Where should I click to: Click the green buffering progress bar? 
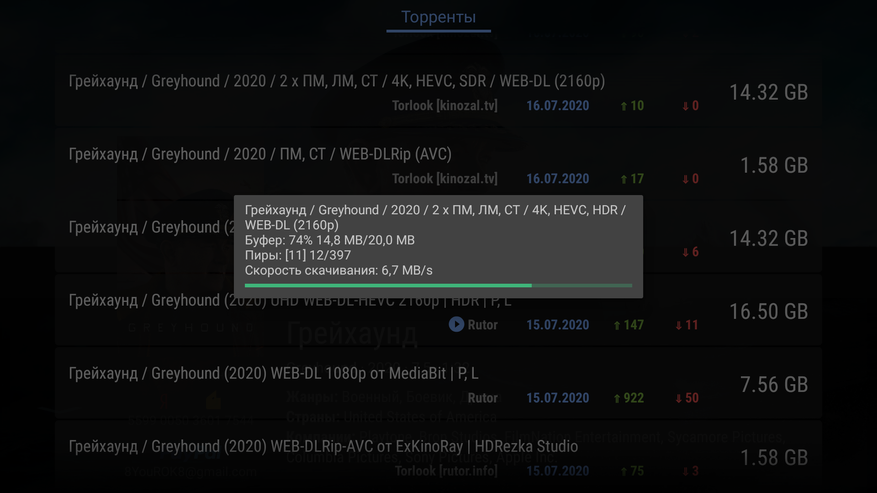[x=438, y=285]
